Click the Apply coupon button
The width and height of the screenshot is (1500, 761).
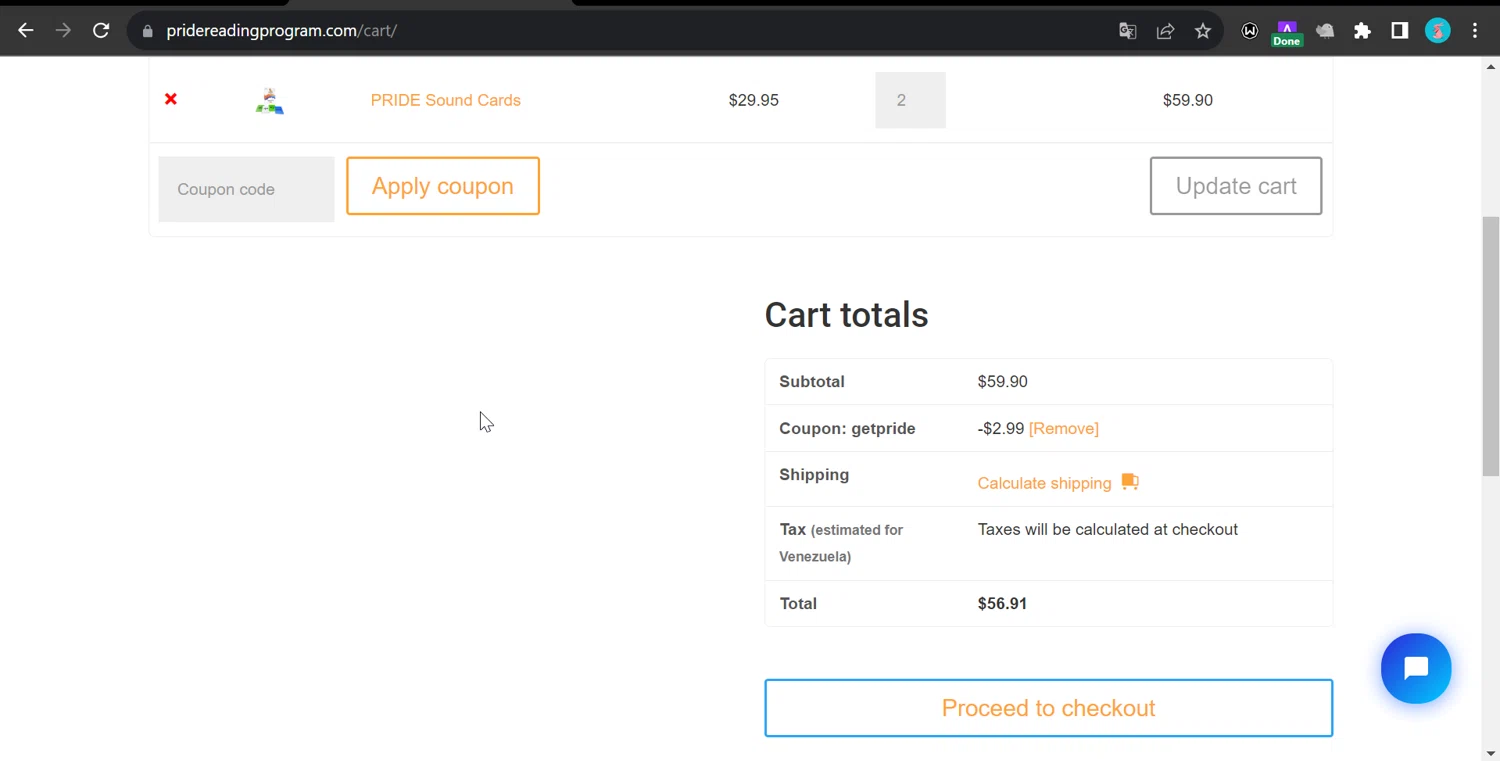[x=443, y=186]
